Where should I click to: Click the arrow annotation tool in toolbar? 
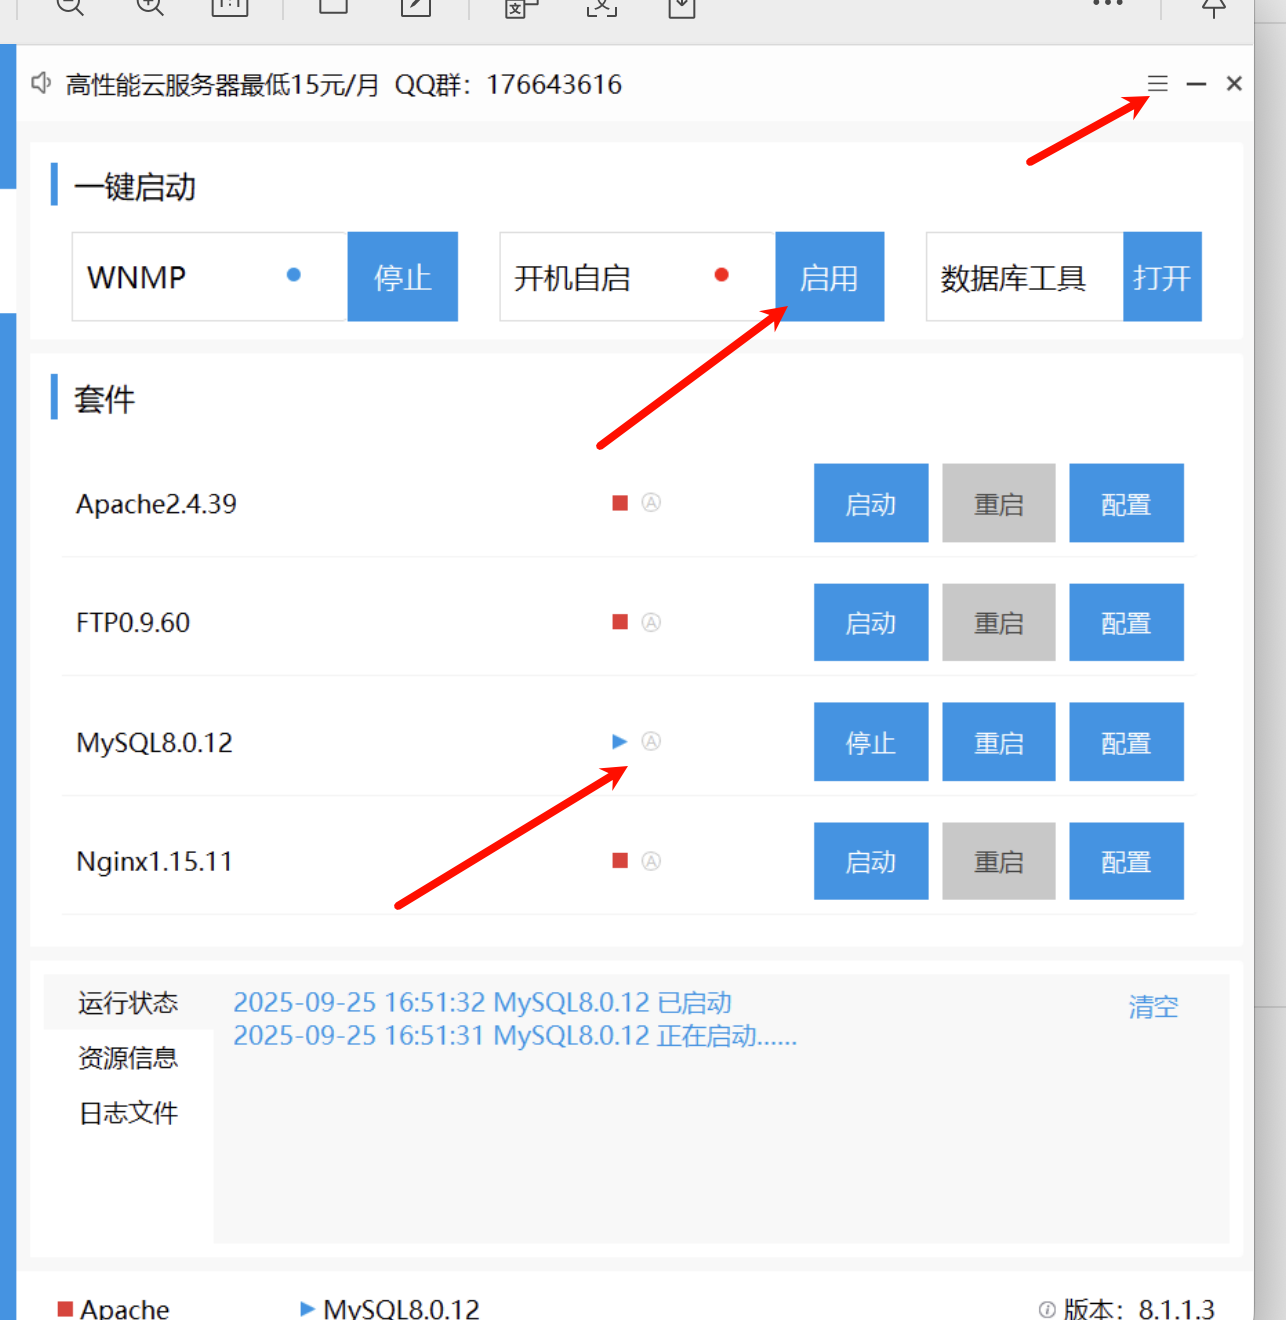pyautogui.click(x=414, y=6)
